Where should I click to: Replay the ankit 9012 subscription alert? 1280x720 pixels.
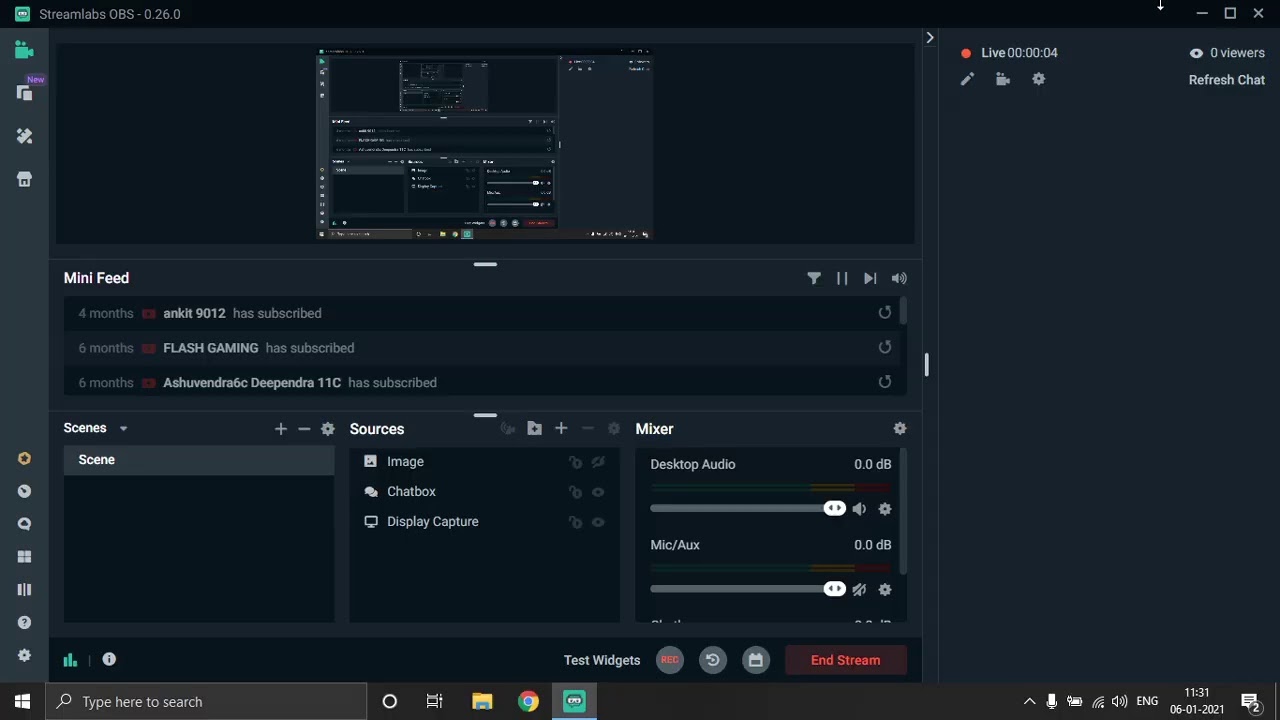pyautogui.click(x=885, y=313)
